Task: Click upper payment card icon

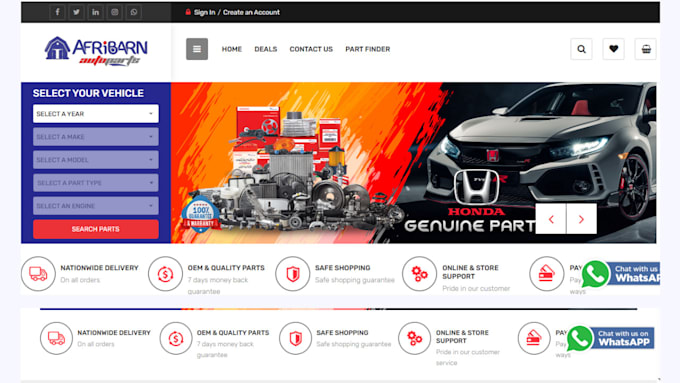Action: coord(546,274)
